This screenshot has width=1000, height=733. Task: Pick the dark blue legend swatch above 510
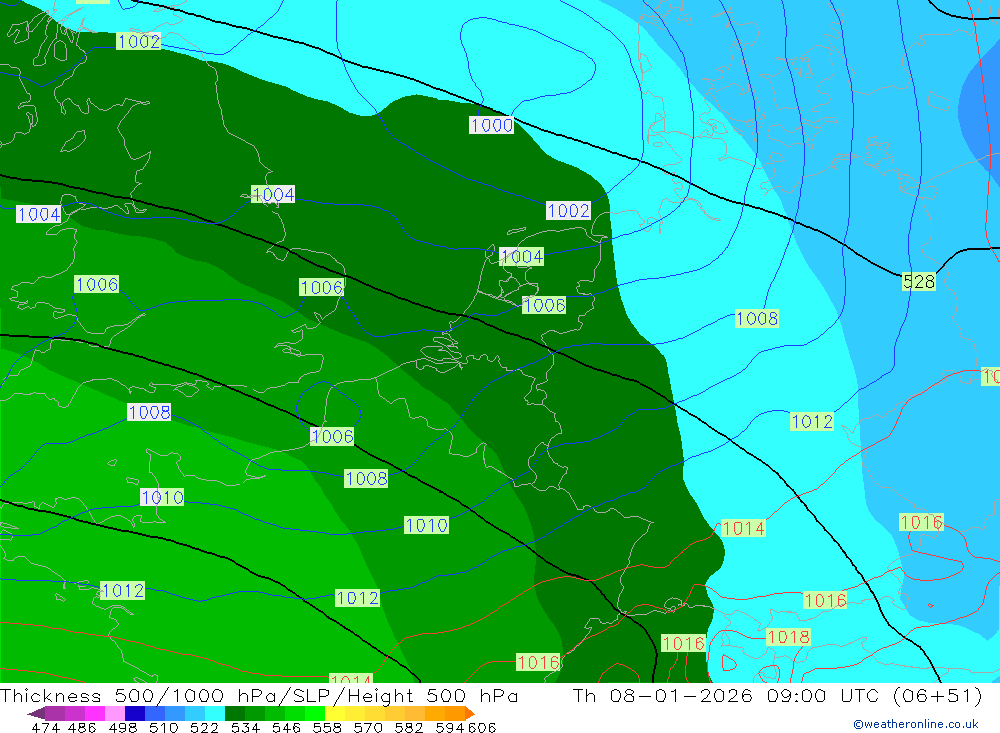coord(135,713)
